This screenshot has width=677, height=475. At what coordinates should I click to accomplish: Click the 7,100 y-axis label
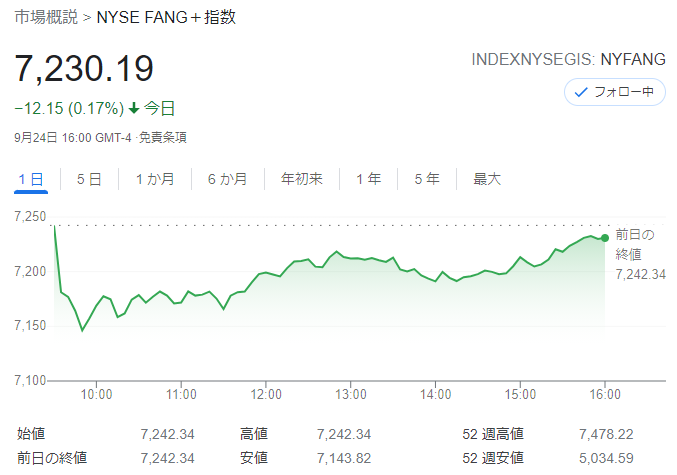click(30, 380)
